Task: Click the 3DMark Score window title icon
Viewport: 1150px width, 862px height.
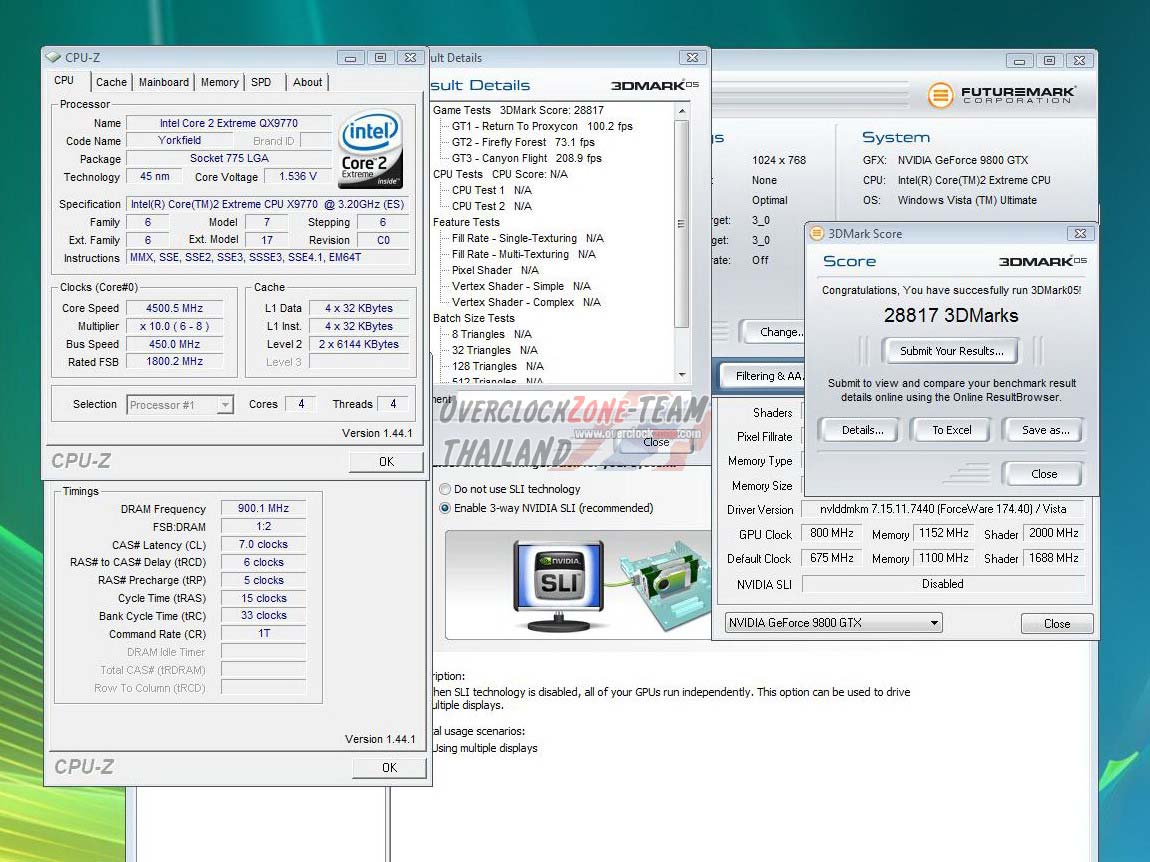Action: 816,233
